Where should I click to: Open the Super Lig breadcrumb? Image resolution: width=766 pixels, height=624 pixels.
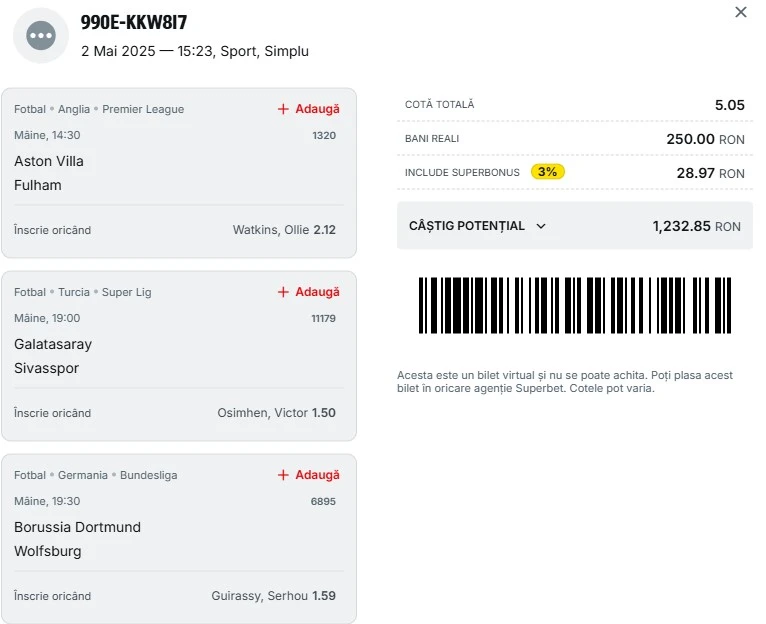click(x=127, y=292)
